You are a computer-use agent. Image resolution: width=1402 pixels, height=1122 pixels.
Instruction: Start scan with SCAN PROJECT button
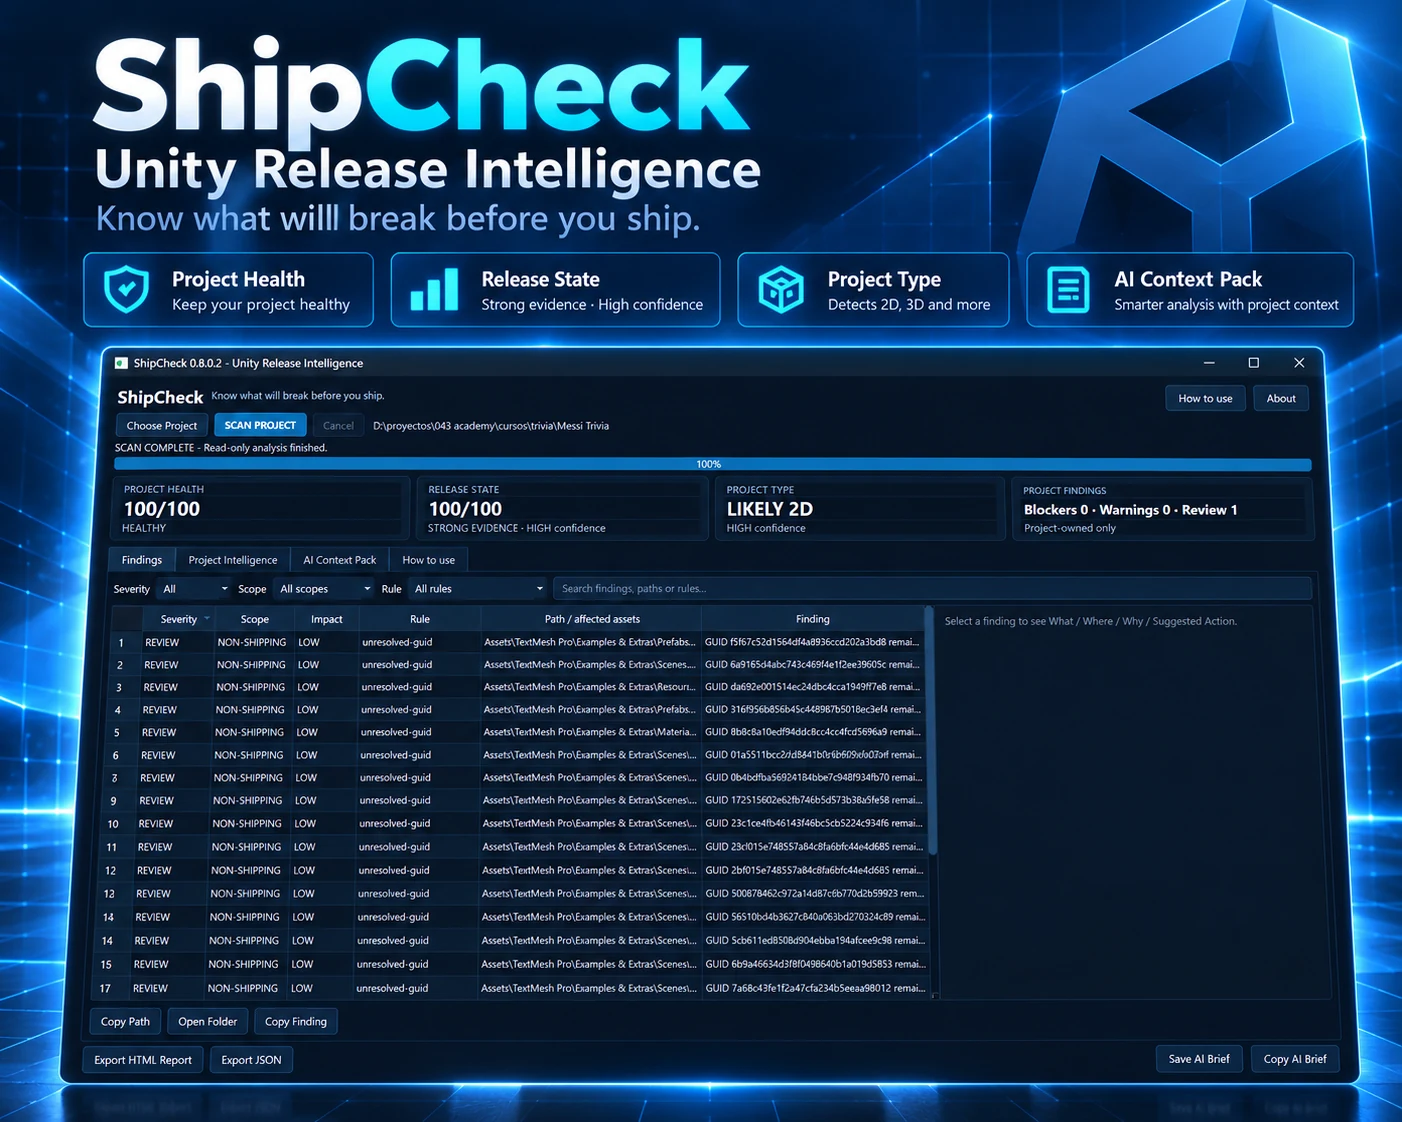[x=260, y=425]
